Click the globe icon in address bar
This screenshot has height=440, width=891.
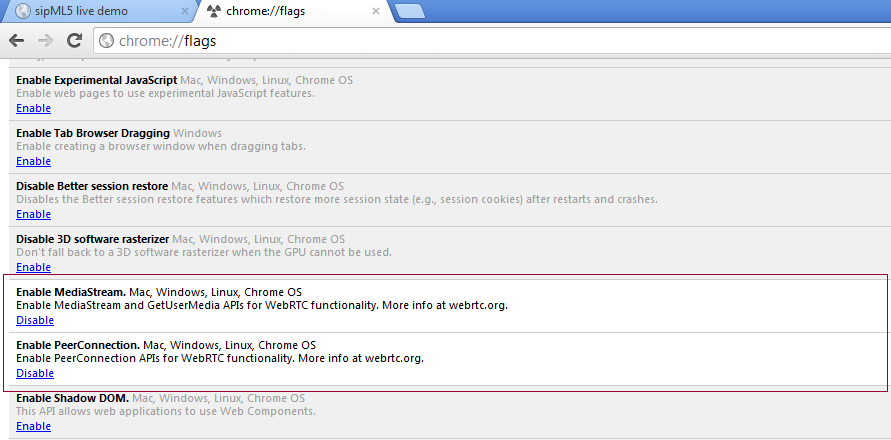point(107,41)
